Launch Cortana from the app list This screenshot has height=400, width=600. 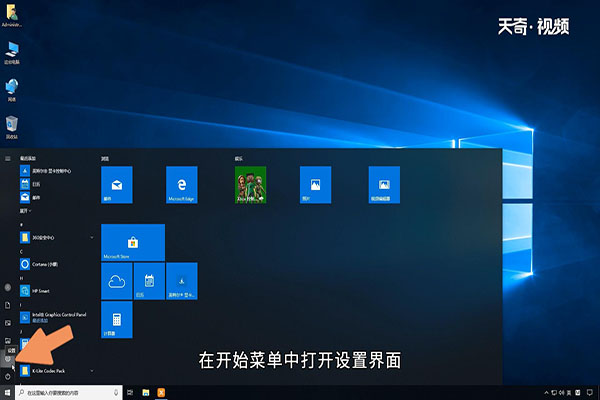coord(57,264)
